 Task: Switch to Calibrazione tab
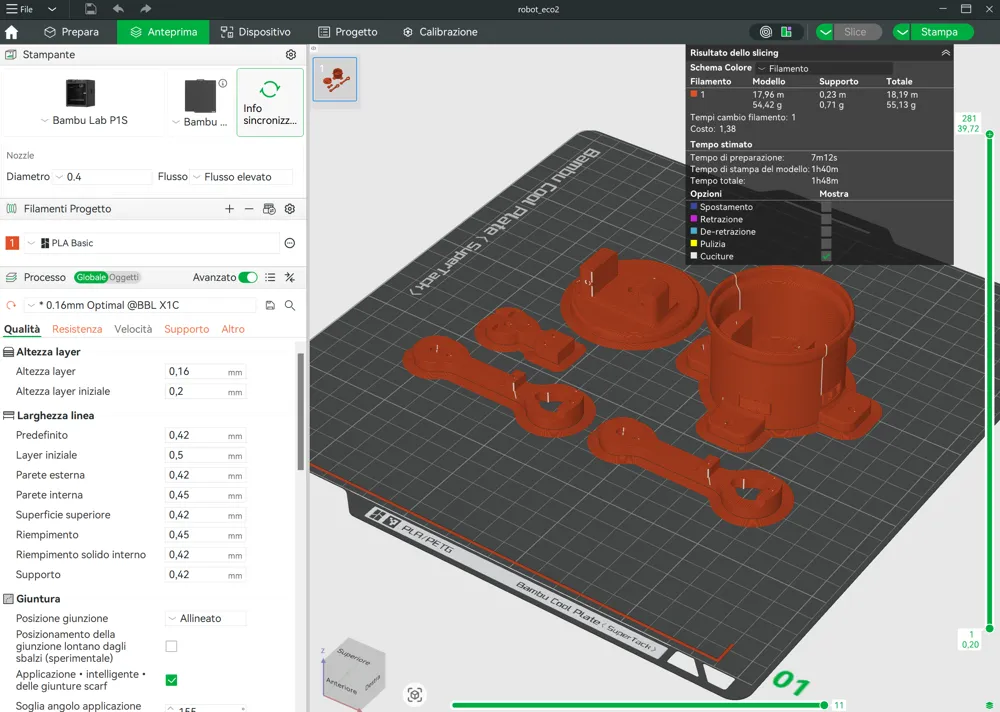tap(440, 32)
